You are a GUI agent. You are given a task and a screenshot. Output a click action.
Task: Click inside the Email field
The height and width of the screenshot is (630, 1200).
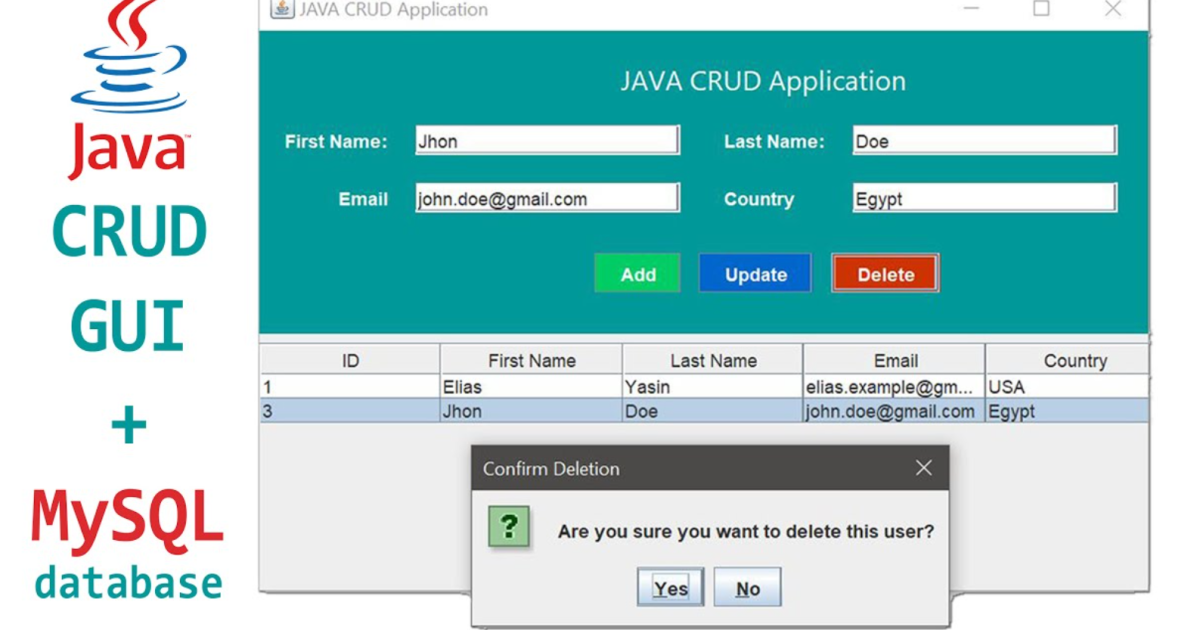pyautogui.click(x=546, y=198)
